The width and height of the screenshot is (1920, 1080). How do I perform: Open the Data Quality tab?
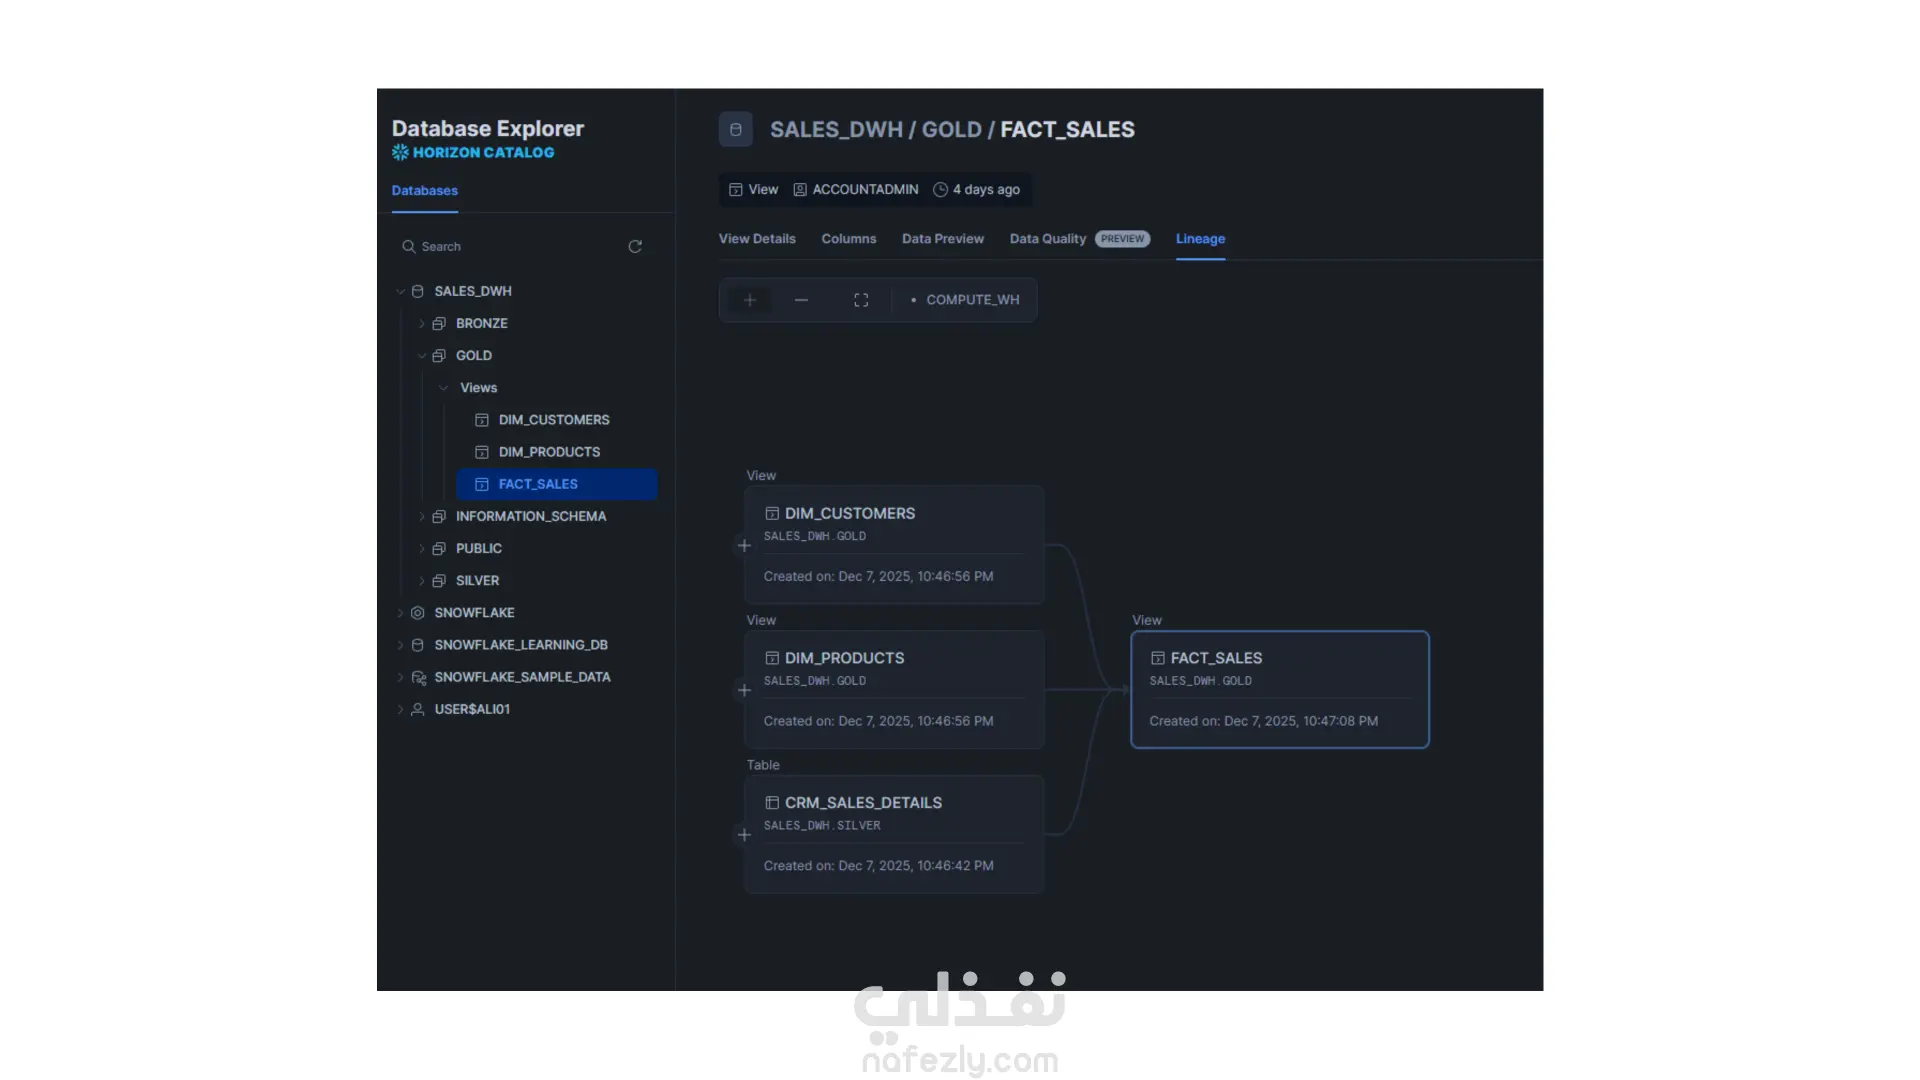(x=1047, y=239)
